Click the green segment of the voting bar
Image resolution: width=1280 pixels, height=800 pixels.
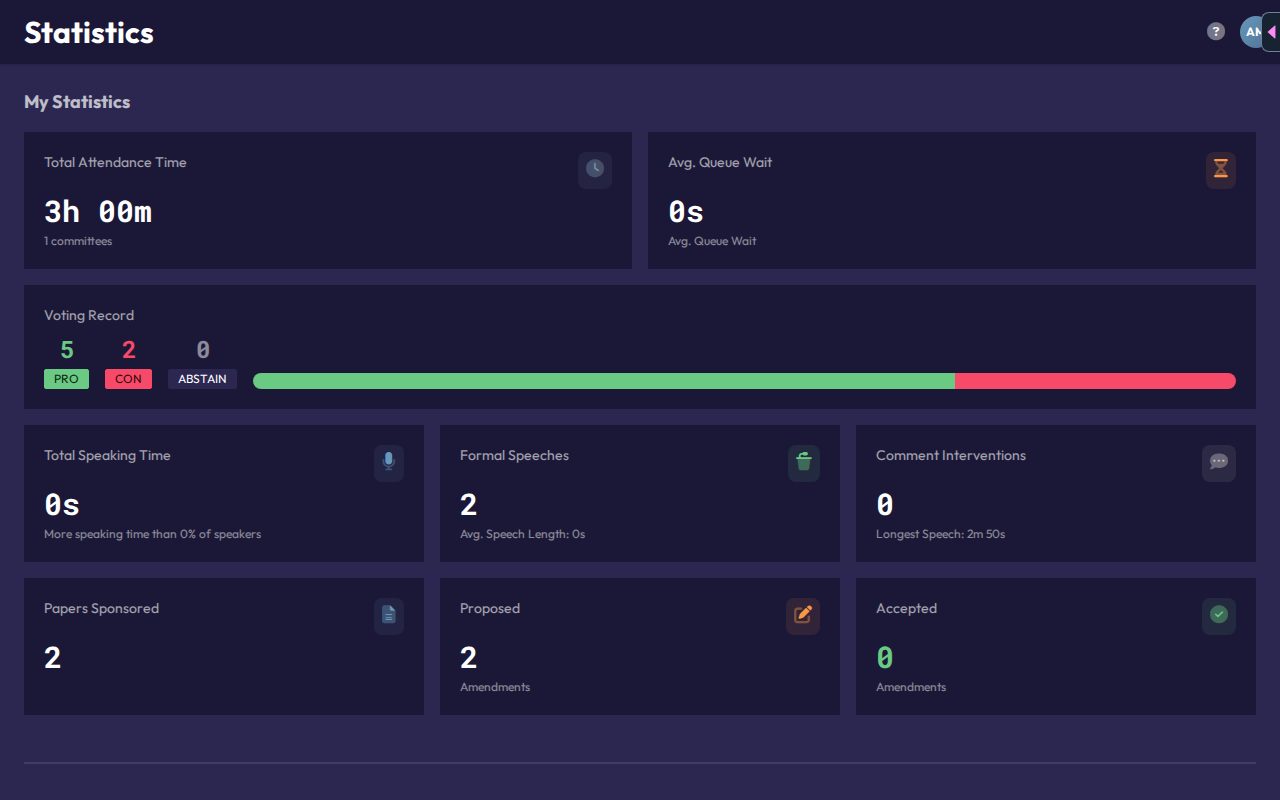604,381
